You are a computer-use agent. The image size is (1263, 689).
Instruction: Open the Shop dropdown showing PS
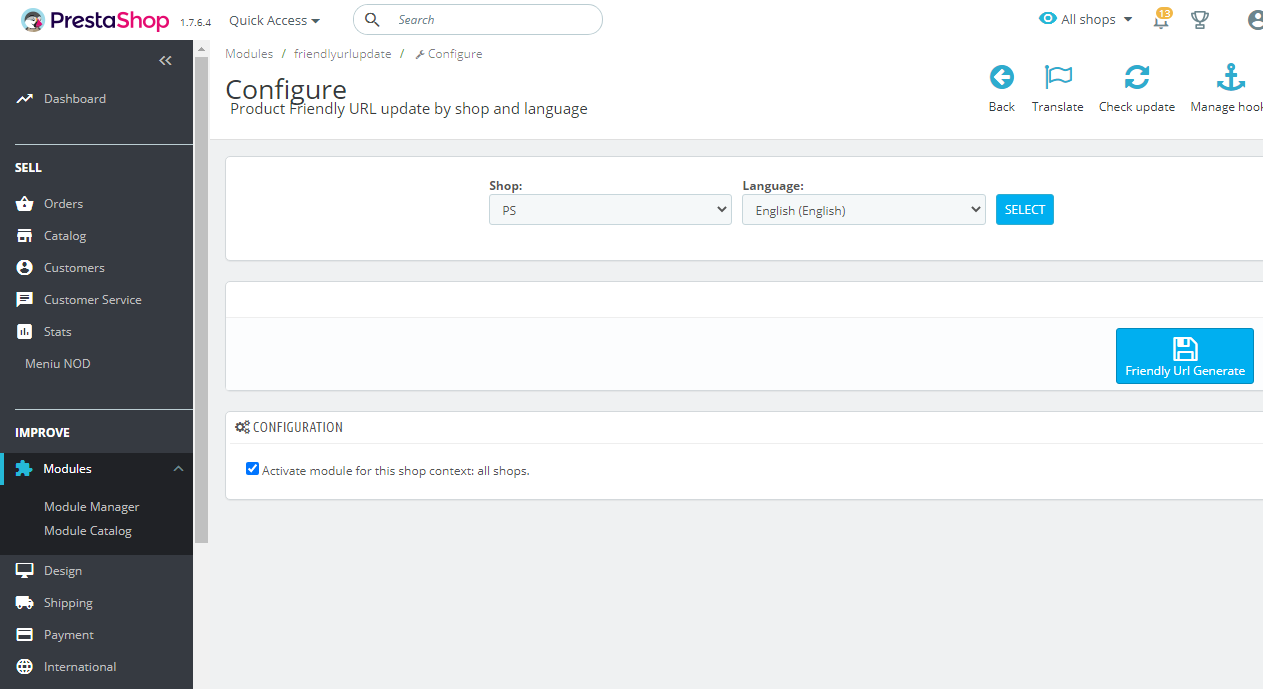[610, 210]
